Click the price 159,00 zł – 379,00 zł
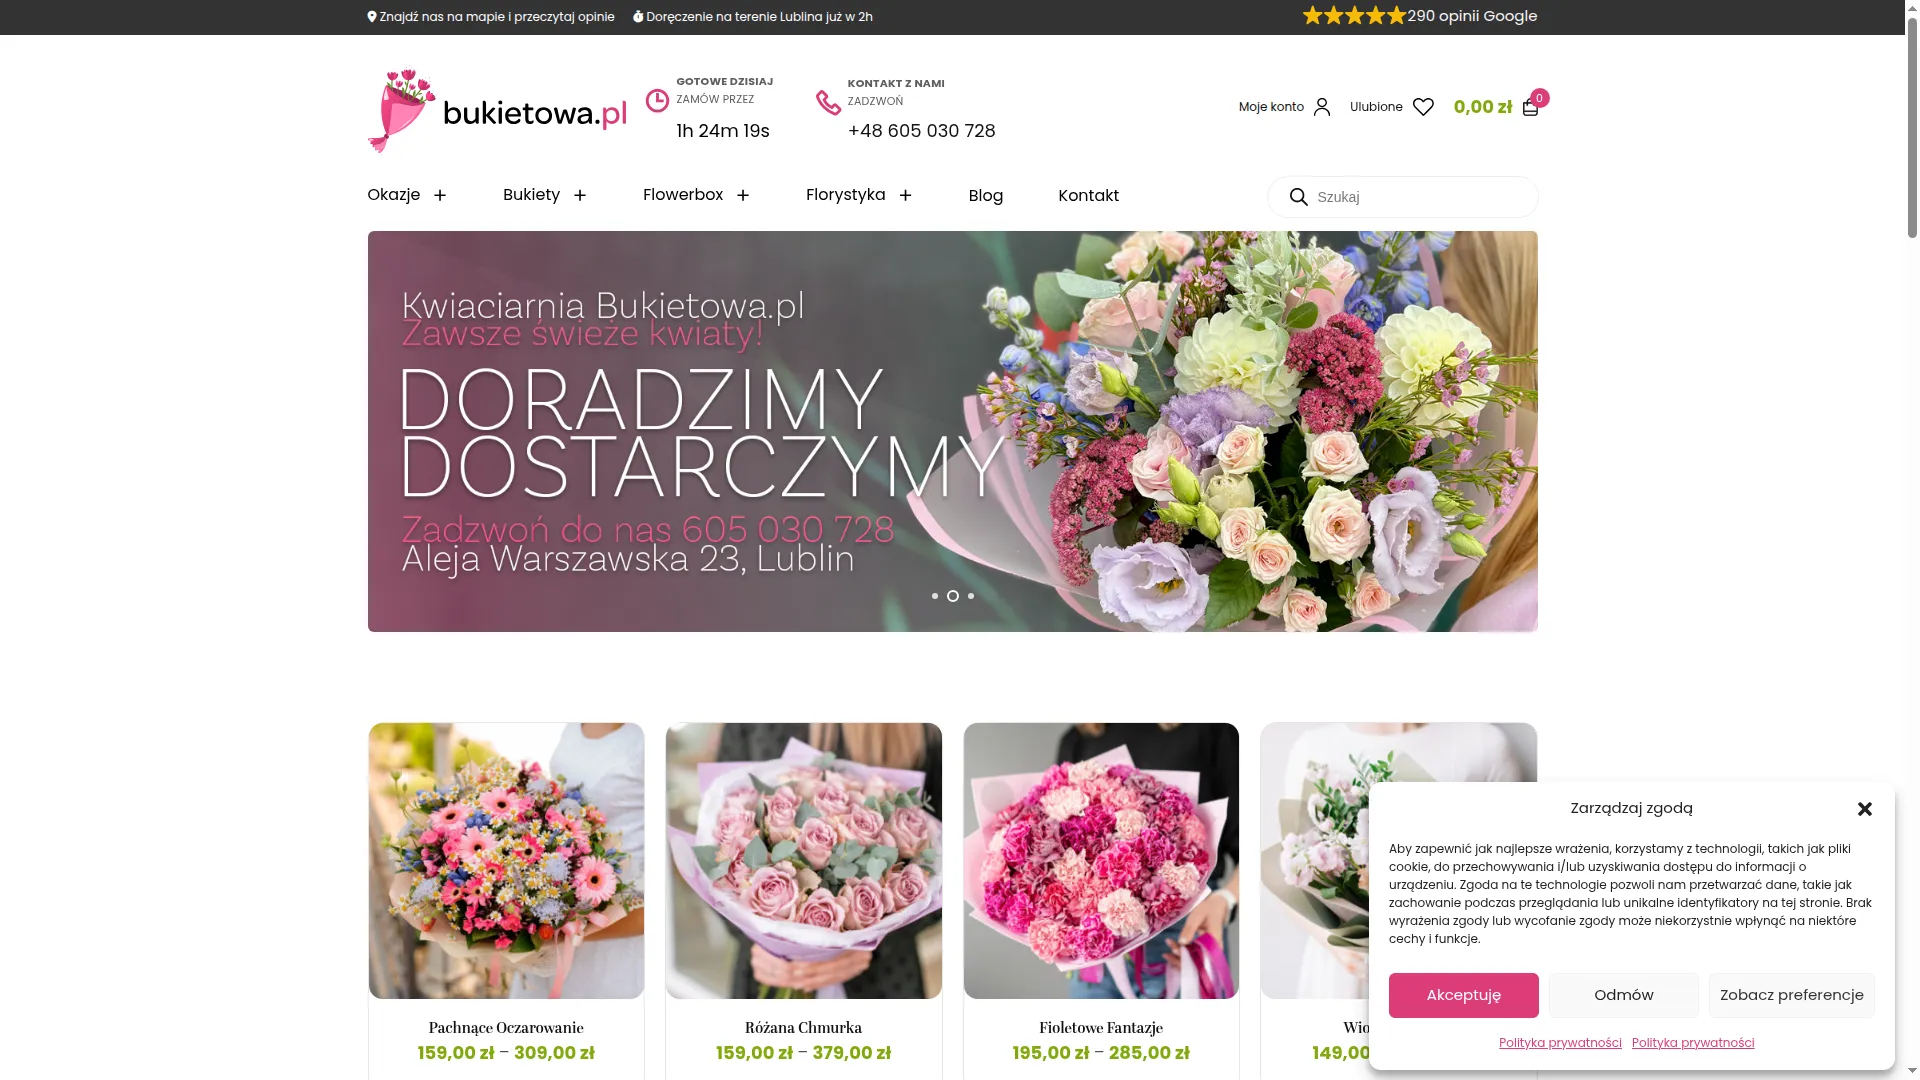 point(804,1053)
